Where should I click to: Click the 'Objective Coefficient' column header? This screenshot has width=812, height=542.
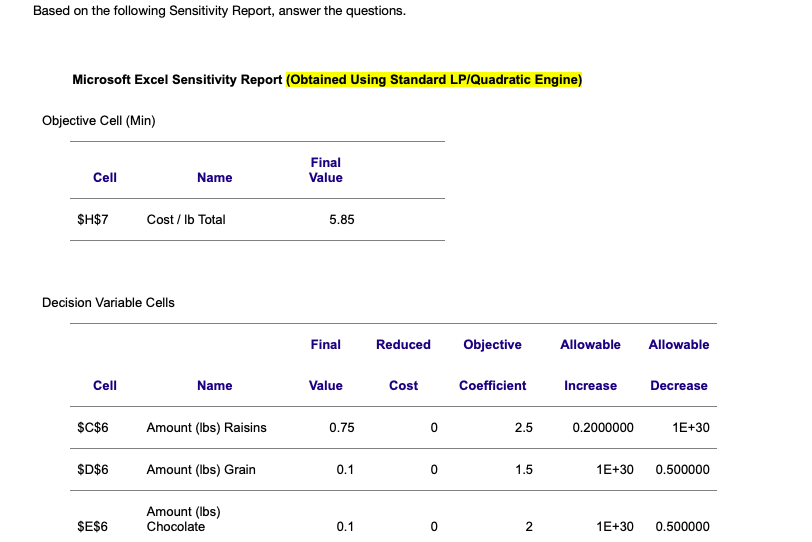pos(492,365)
